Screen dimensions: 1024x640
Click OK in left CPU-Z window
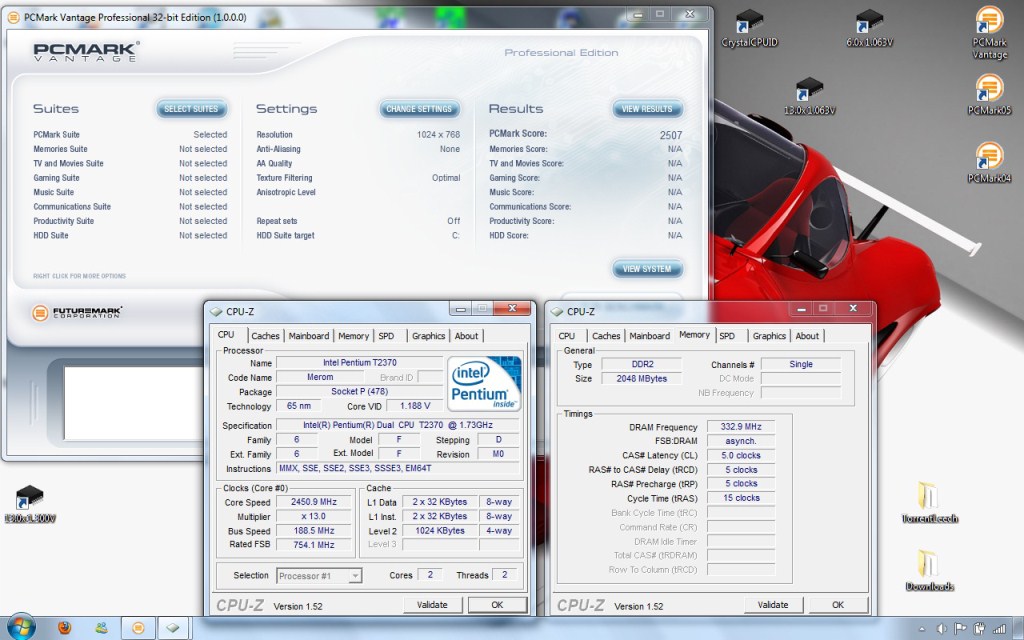[x=498, y=605]
